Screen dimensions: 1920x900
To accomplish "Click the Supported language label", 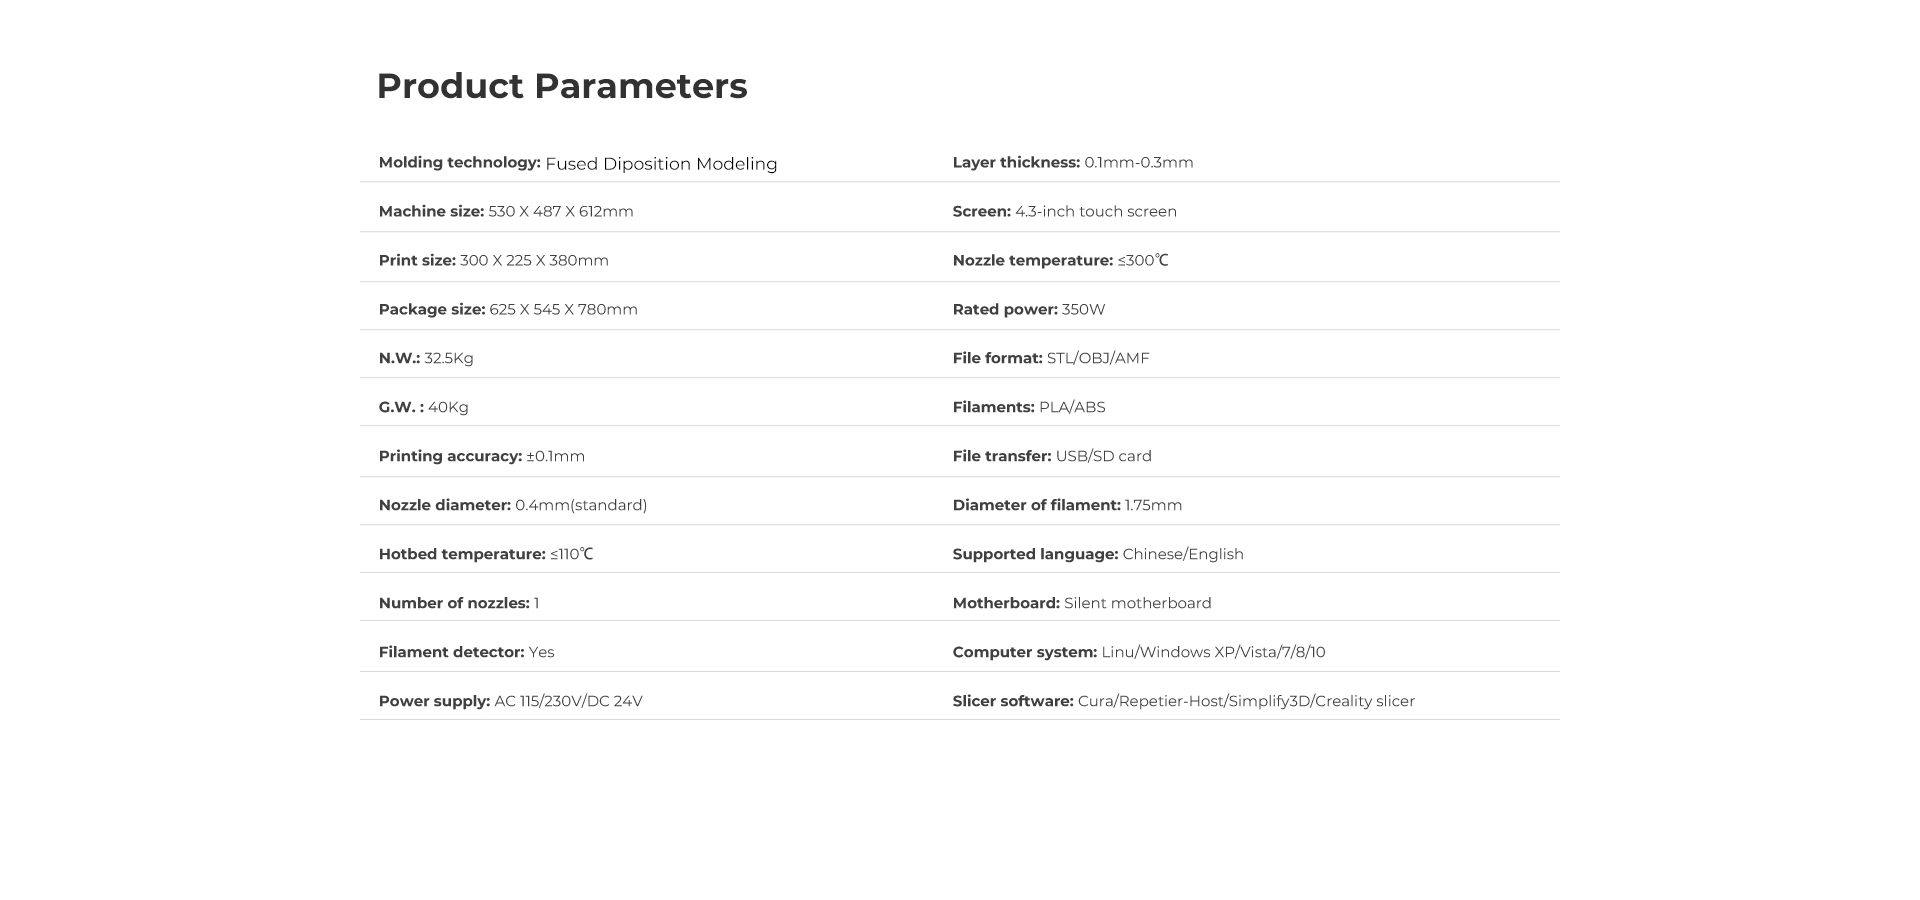I will tap(1035, 554).
